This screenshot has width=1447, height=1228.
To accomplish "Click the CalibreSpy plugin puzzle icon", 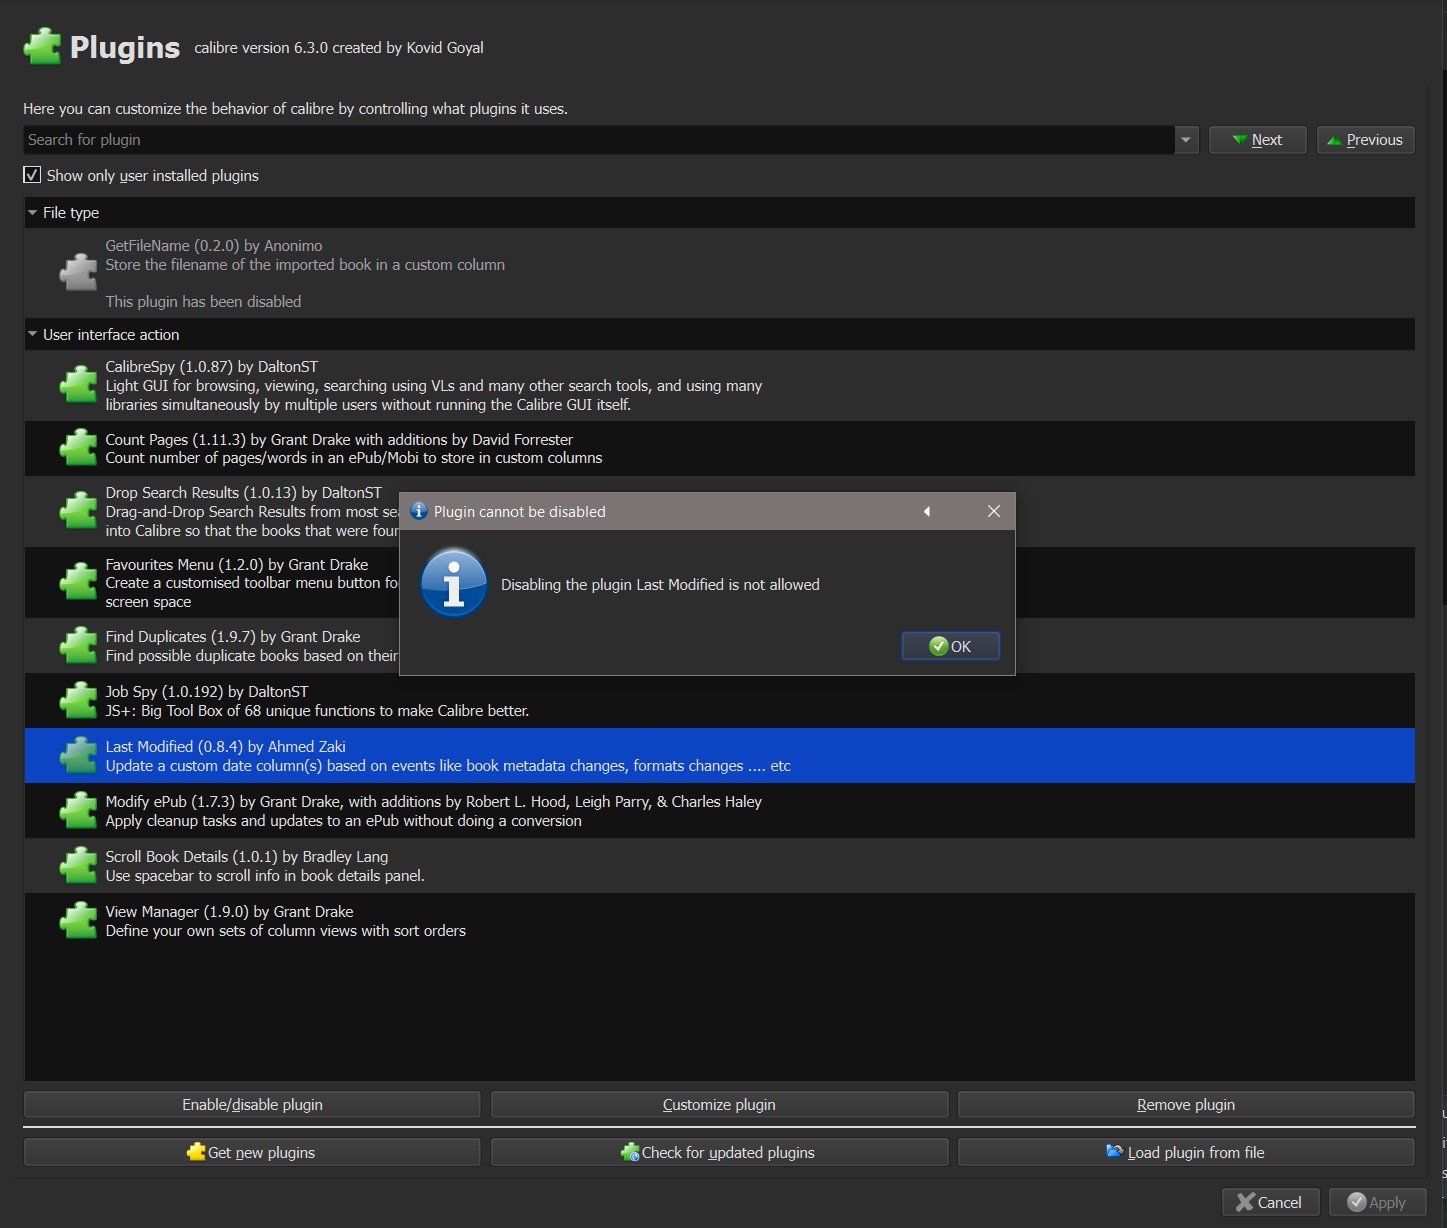I will pos(78,385).
